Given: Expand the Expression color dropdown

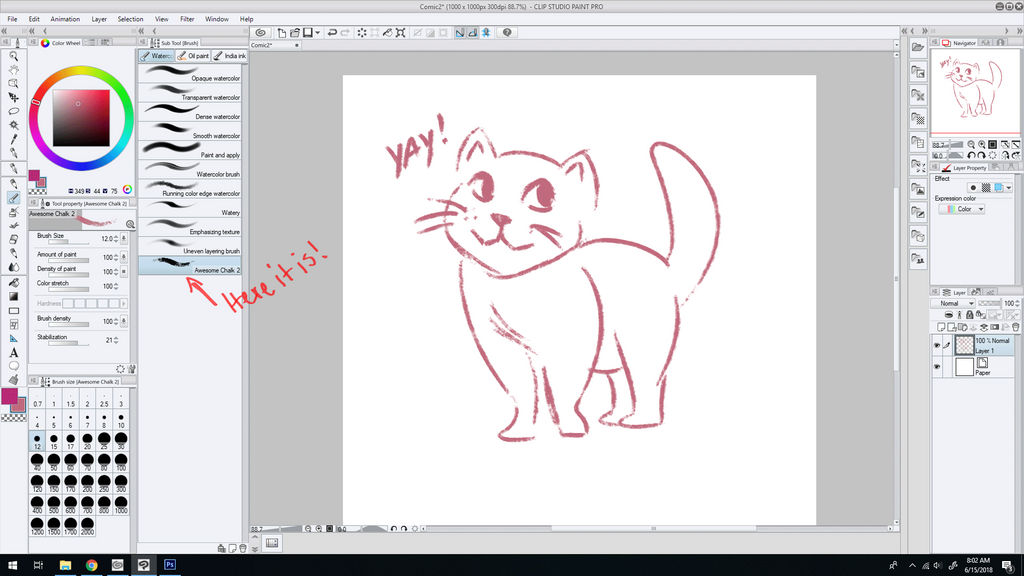Looking at the screenshot, I should point(970,209).
